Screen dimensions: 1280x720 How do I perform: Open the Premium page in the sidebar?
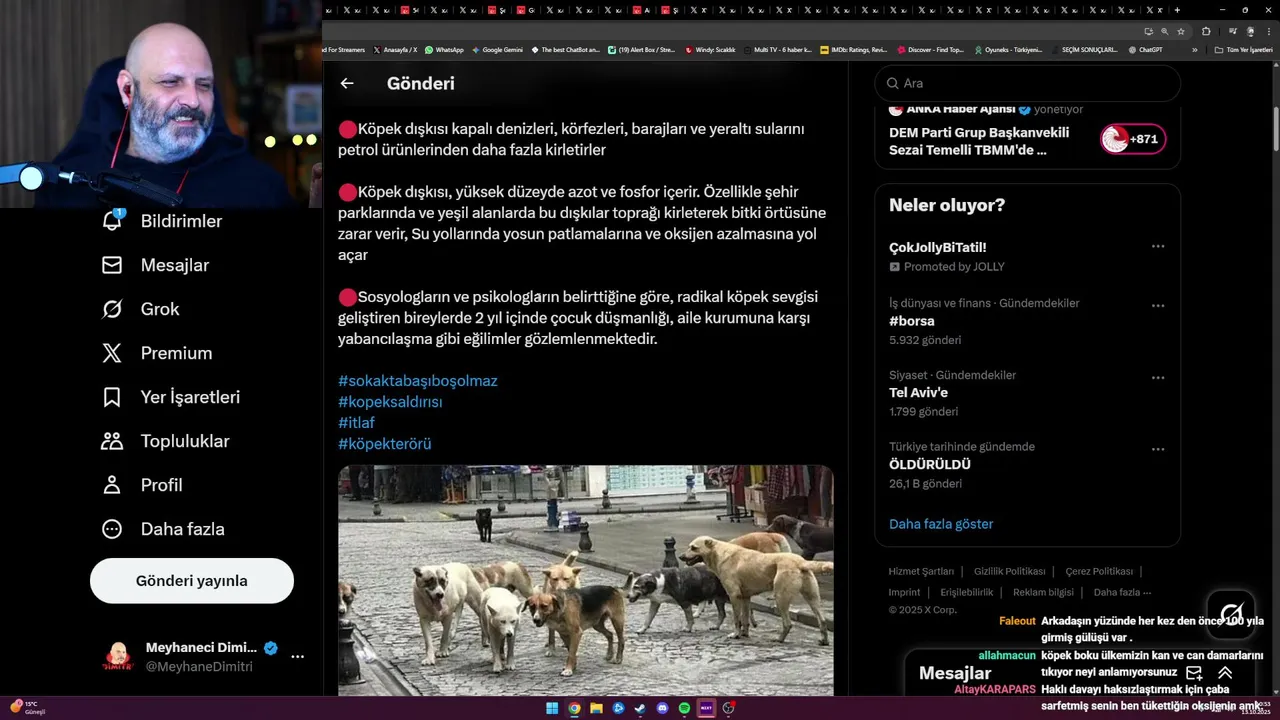pyautogui.click(x=156, y=353)
